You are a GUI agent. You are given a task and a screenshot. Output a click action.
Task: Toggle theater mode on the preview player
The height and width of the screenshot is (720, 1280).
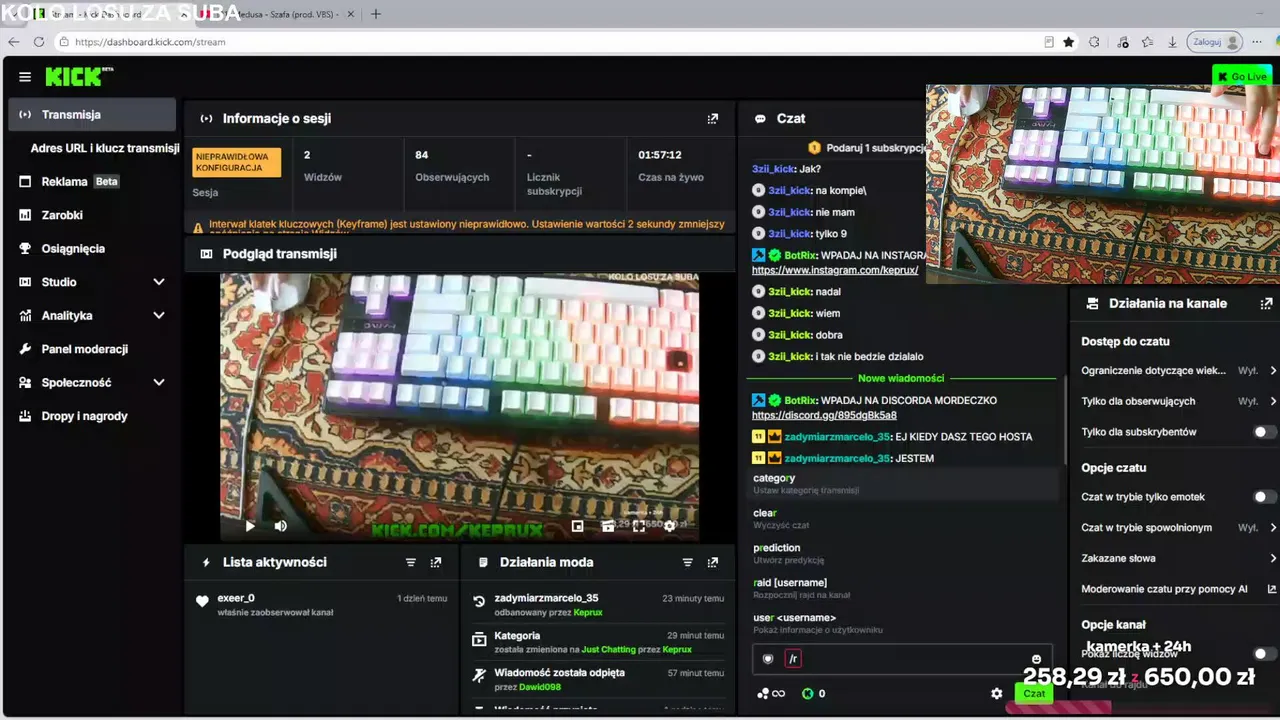coord(608,526)
